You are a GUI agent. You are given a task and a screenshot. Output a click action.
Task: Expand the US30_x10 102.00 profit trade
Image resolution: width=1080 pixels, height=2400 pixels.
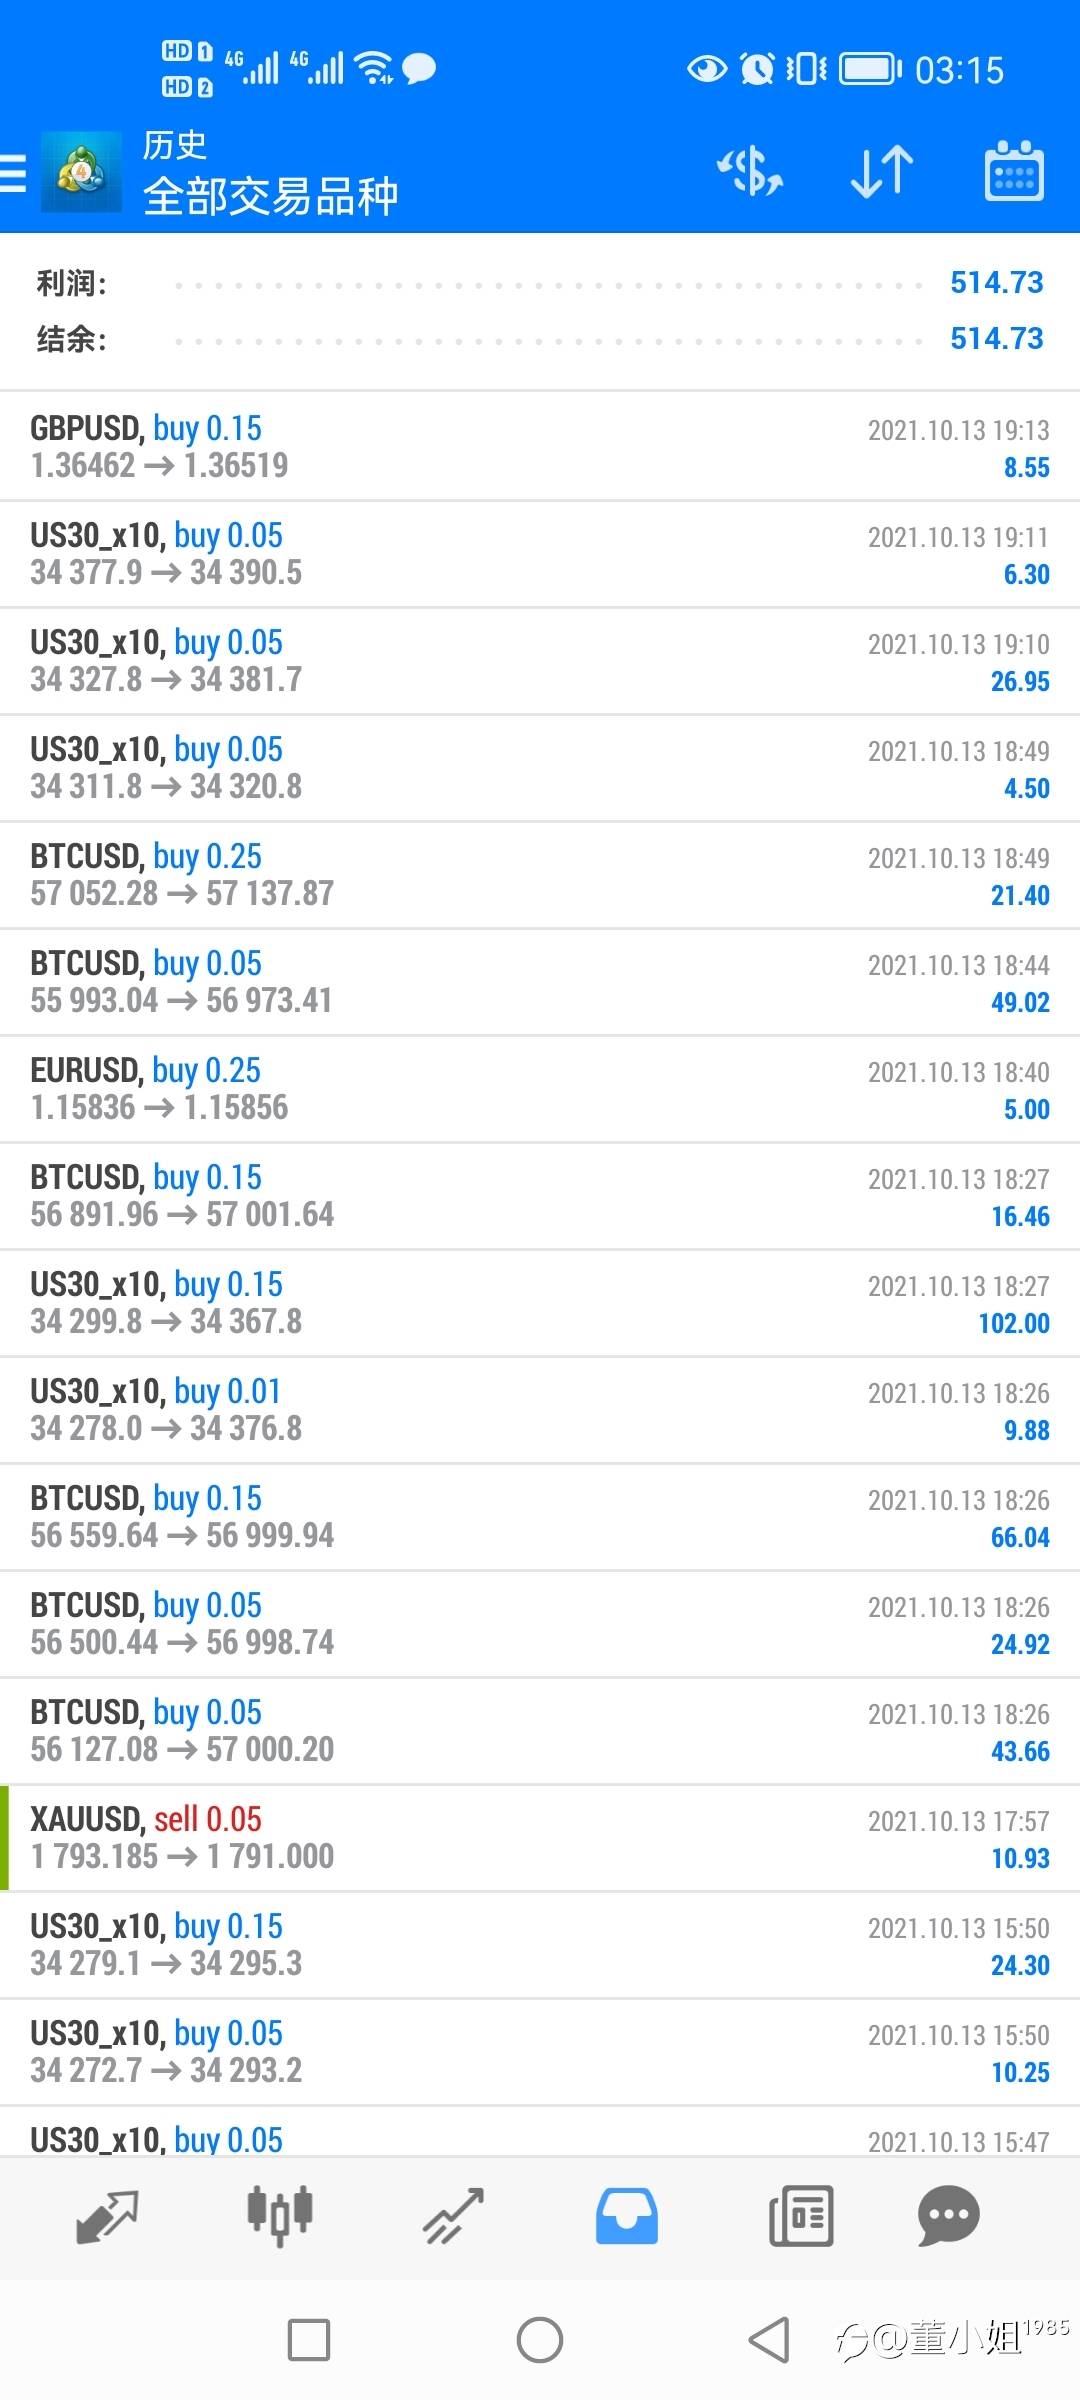[540, 1303]
